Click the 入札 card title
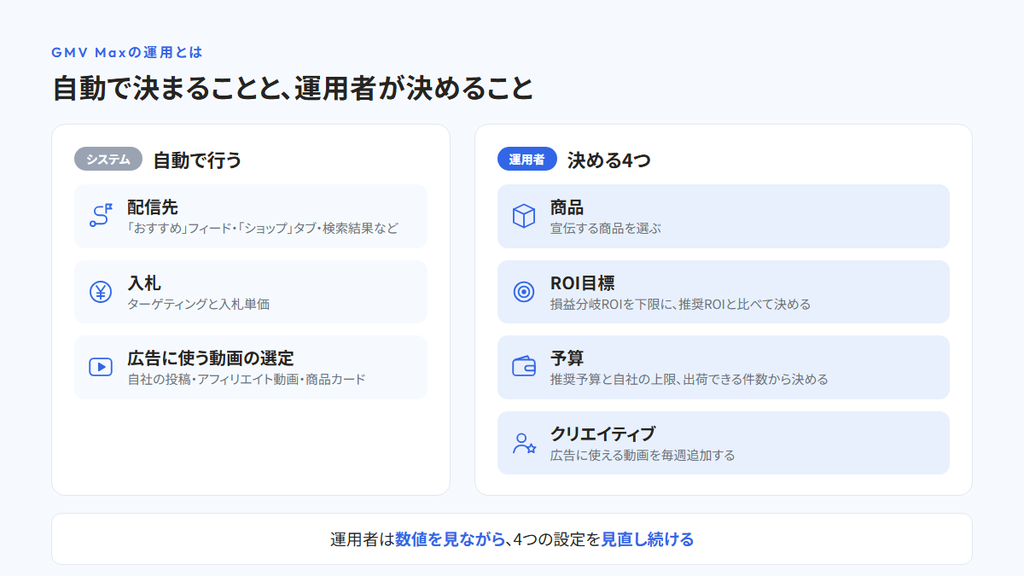This screenshot has height=576, width=1024. [x=144, y=283]
